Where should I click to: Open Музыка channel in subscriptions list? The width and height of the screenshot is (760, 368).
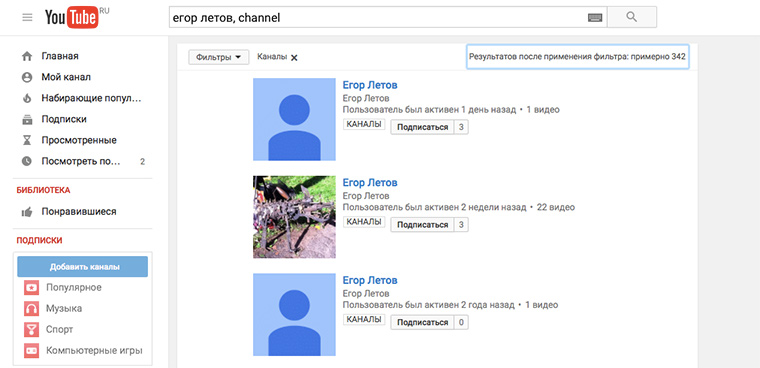pyautogui.click(x=63, y=308)
